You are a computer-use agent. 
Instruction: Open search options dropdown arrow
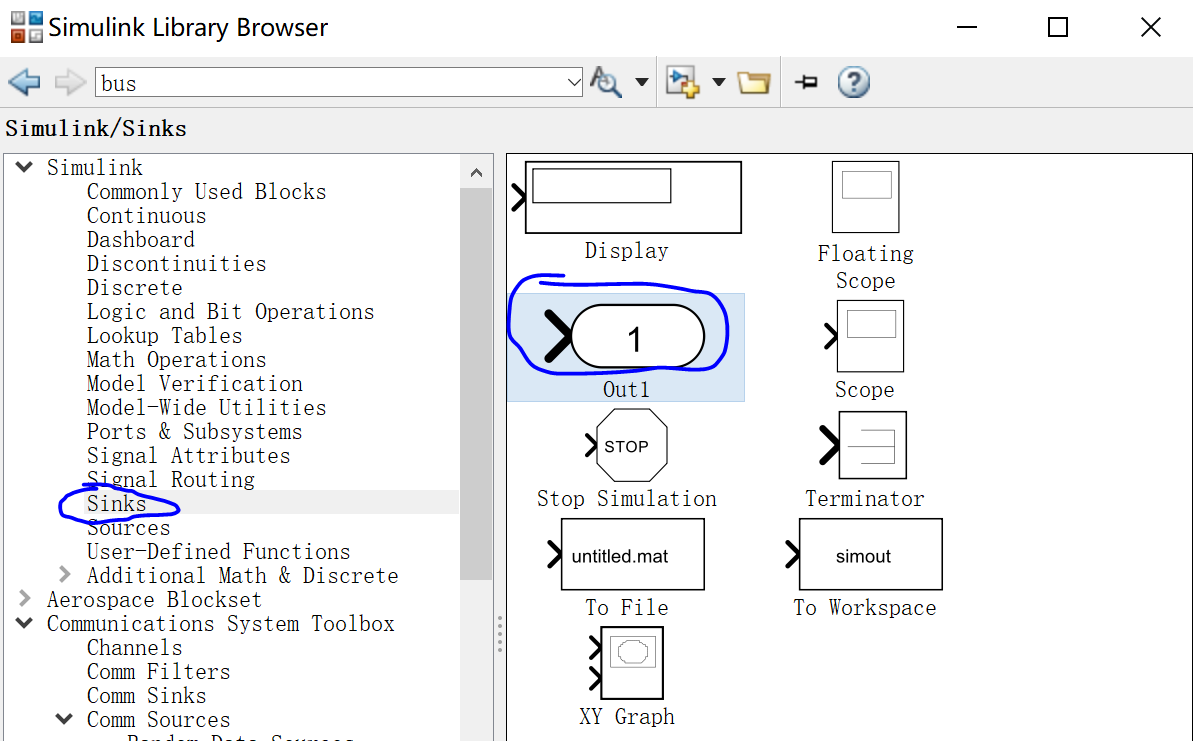pyautogui.click(x=642, y=81)
